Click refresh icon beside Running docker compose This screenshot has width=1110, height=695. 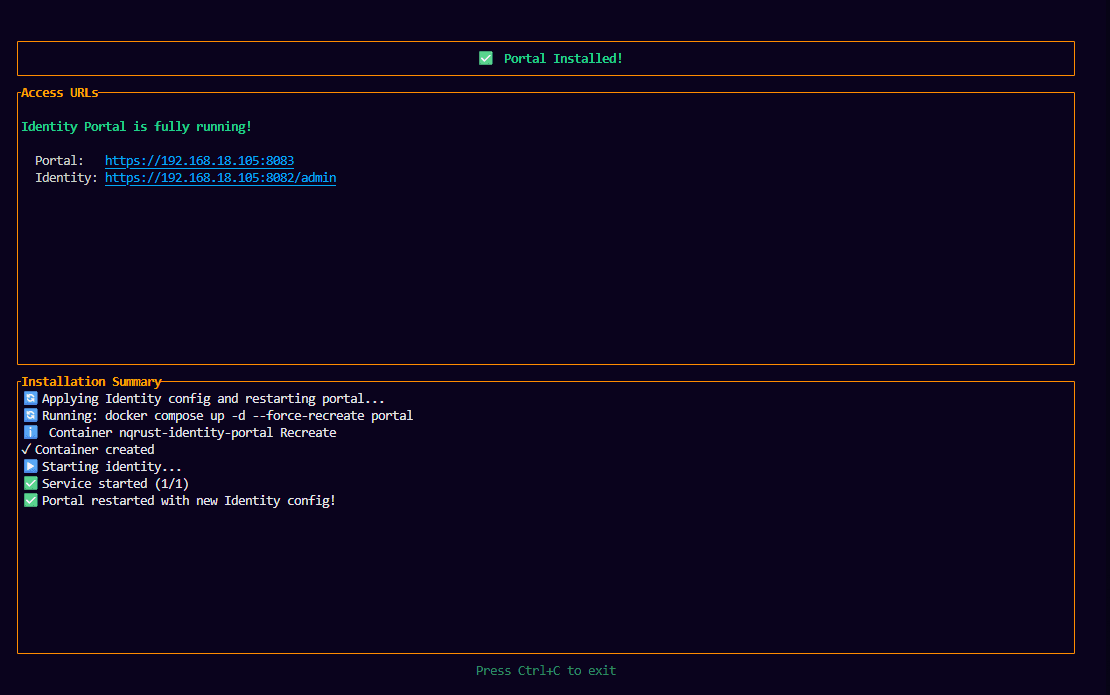(30, 415)
